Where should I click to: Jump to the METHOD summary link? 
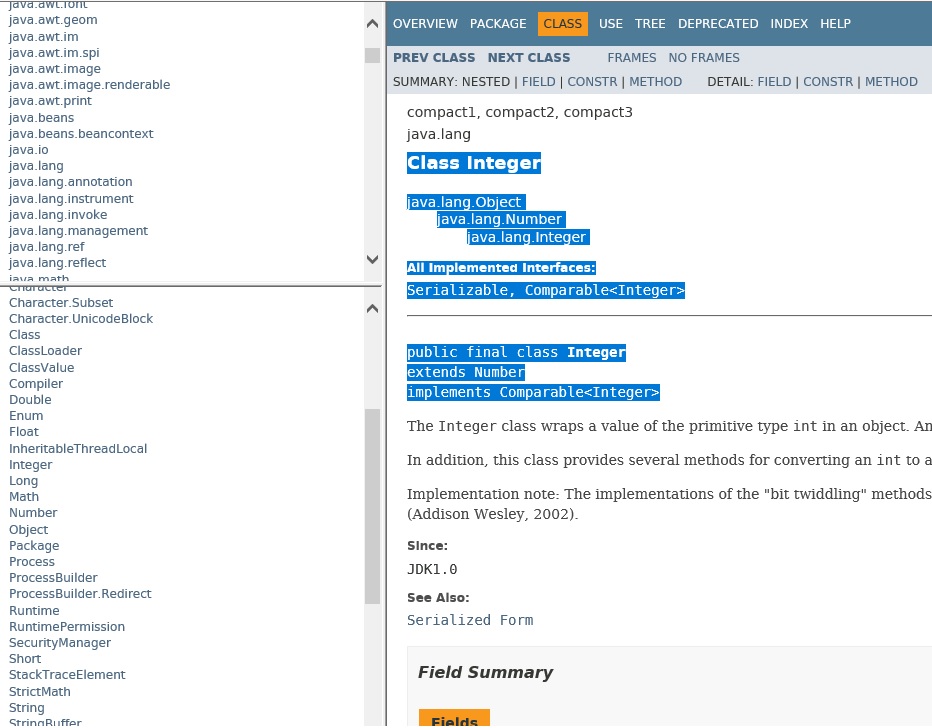point(656,81)
